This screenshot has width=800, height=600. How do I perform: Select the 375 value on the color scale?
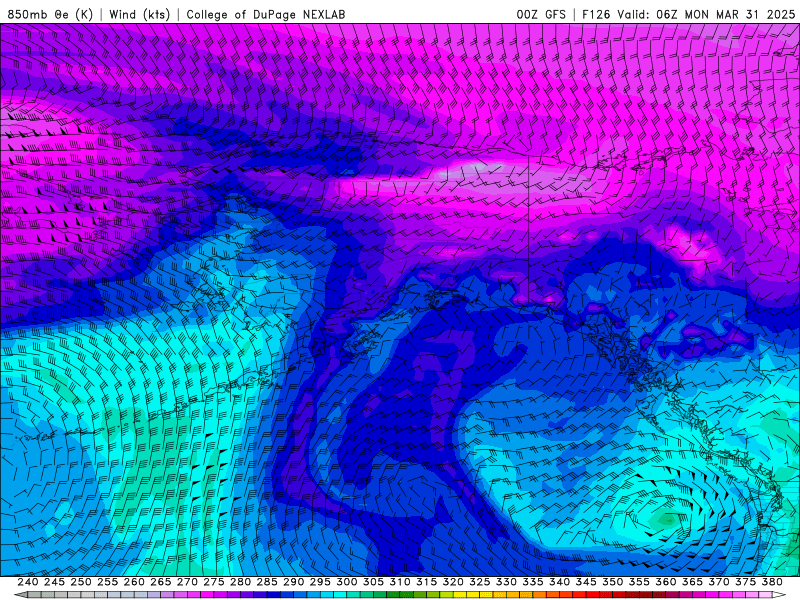pyautogui.click(x=745, y=582)
